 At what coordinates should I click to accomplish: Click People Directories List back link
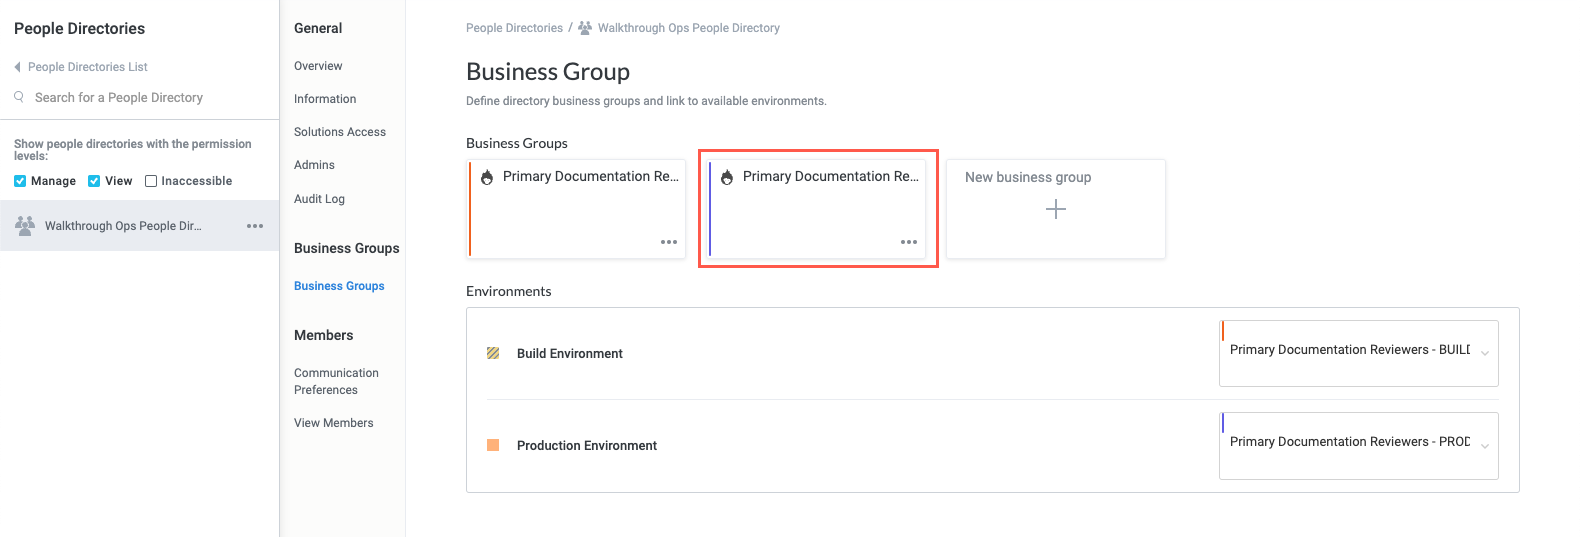tap(88, 67)
